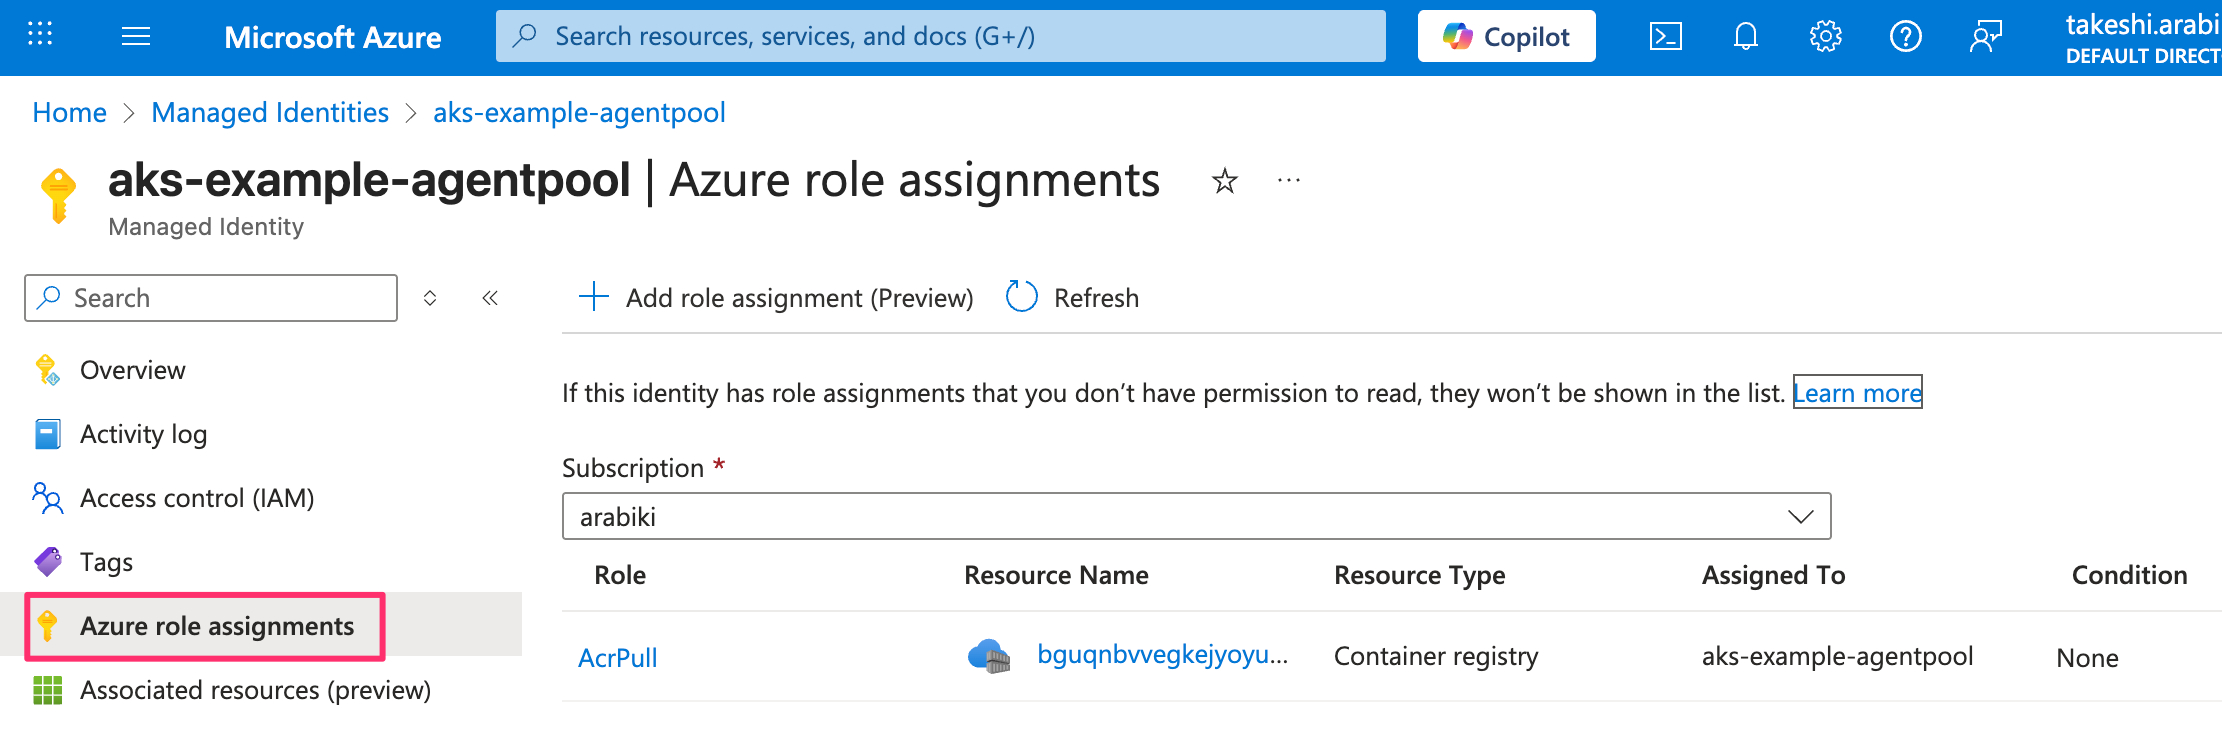Open the hamburger portal menu
Screen dimensions: 2222x736
(x=136, y=37)
